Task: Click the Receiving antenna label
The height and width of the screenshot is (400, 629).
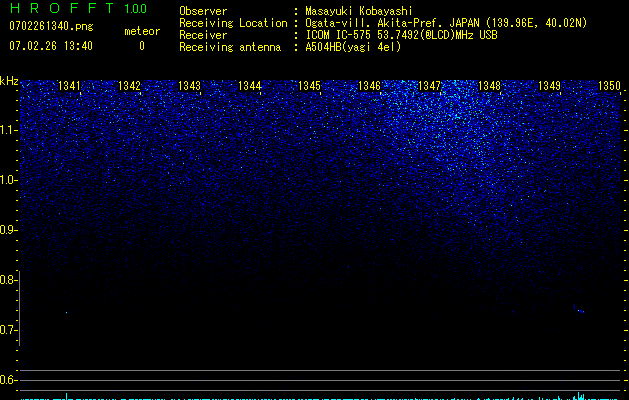Action: tap(230, 47)
